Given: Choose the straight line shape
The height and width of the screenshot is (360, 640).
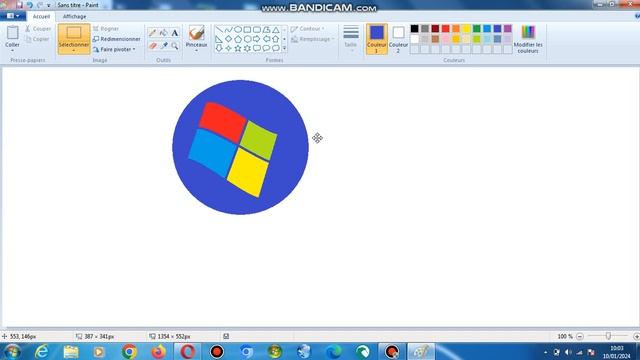Looking at the screenshot, I should [x=219, y=30].
